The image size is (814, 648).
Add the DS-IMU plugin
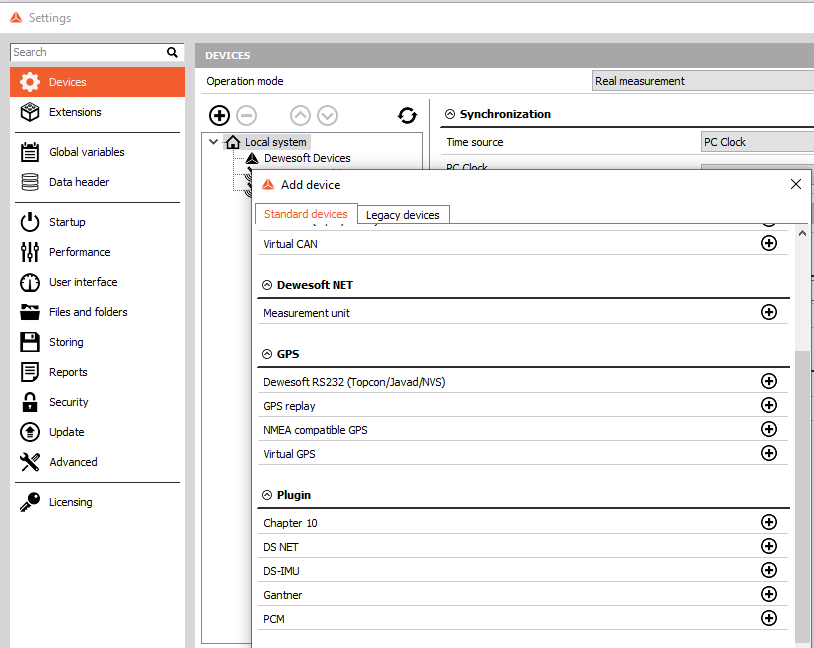click(769, 570)
